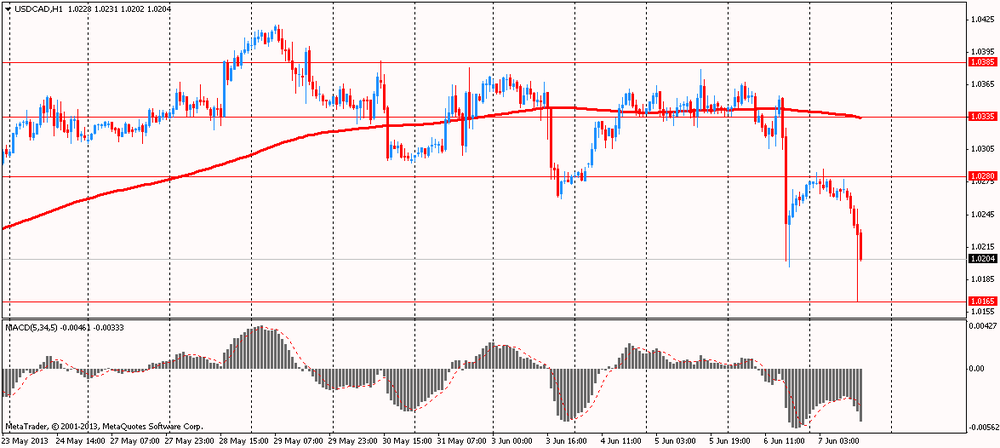Click the red 1.0385 price label
1000x448 pixels.
click(x=982, y=62)
